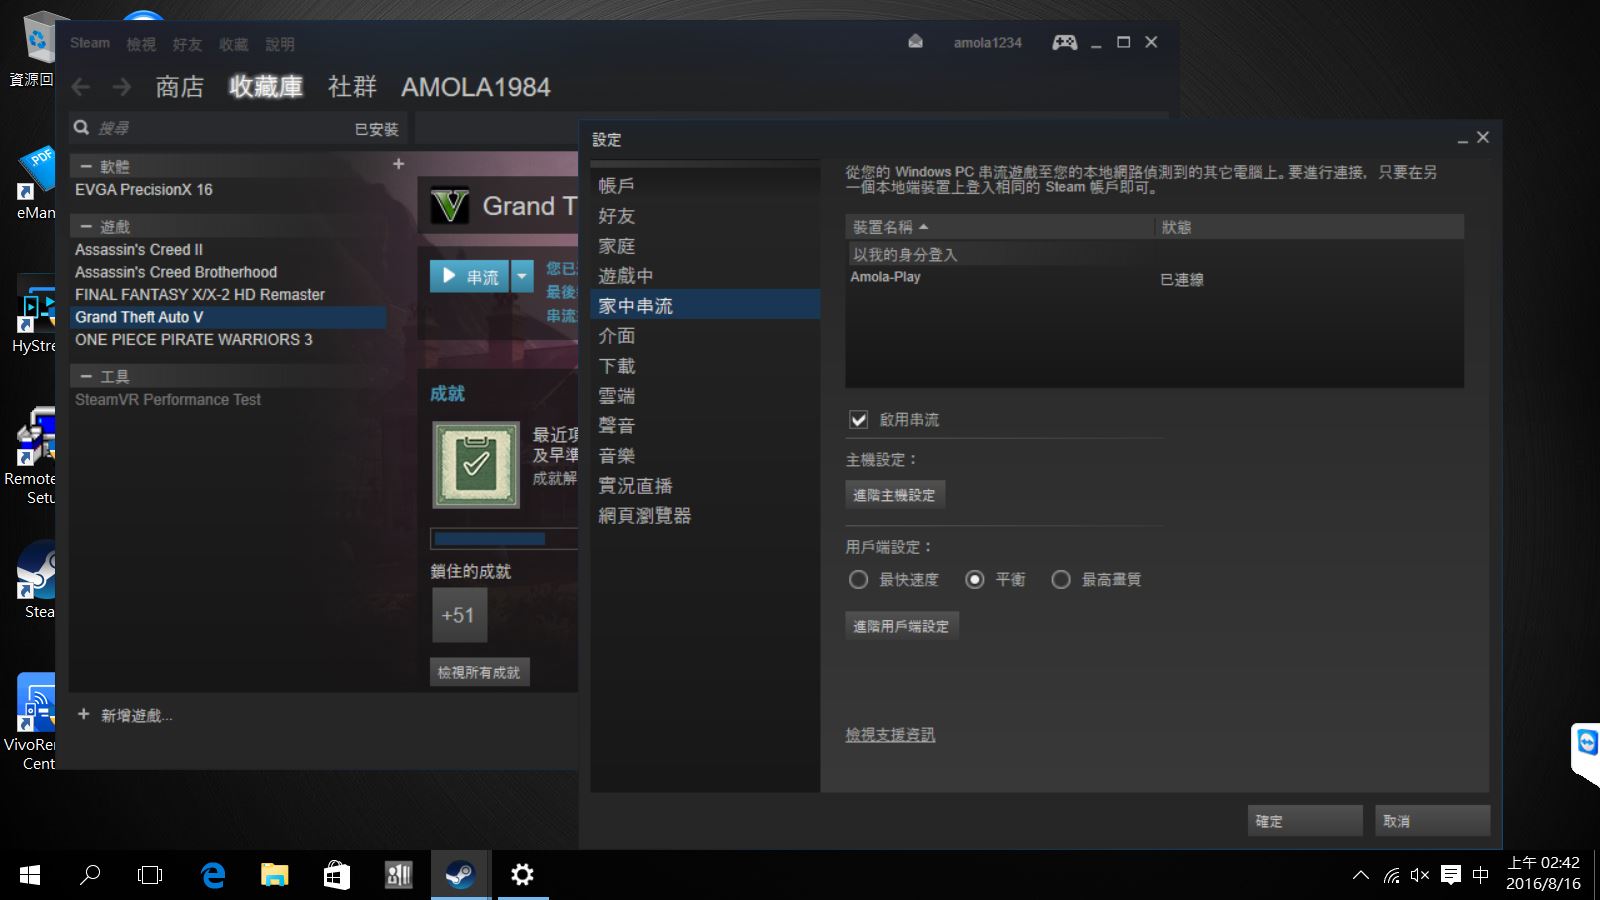Collapse the 工具 library category

pyautogui.click(x=86, y=376)
